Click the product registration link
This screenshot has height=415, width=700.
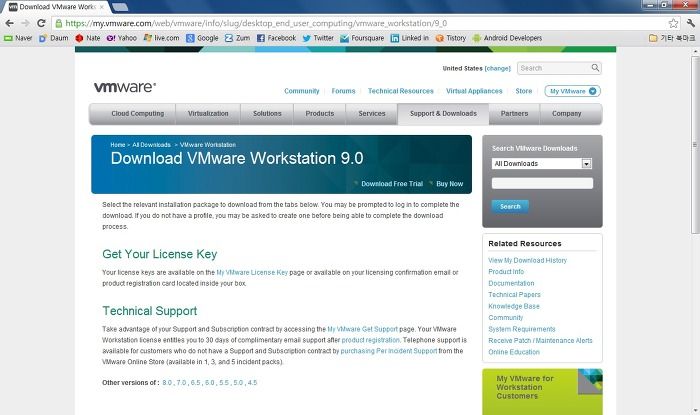pos(371,340)
